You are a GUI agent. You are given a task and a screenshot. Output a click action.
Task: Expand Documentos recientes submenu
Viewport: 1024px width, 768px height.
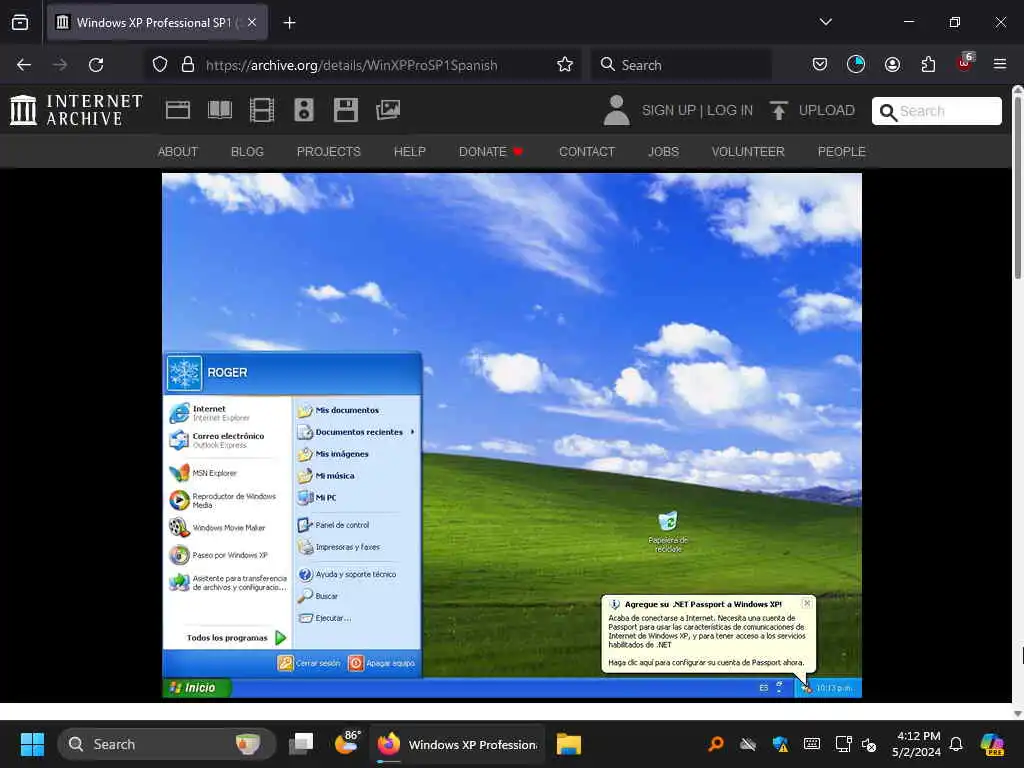[356, 432]
